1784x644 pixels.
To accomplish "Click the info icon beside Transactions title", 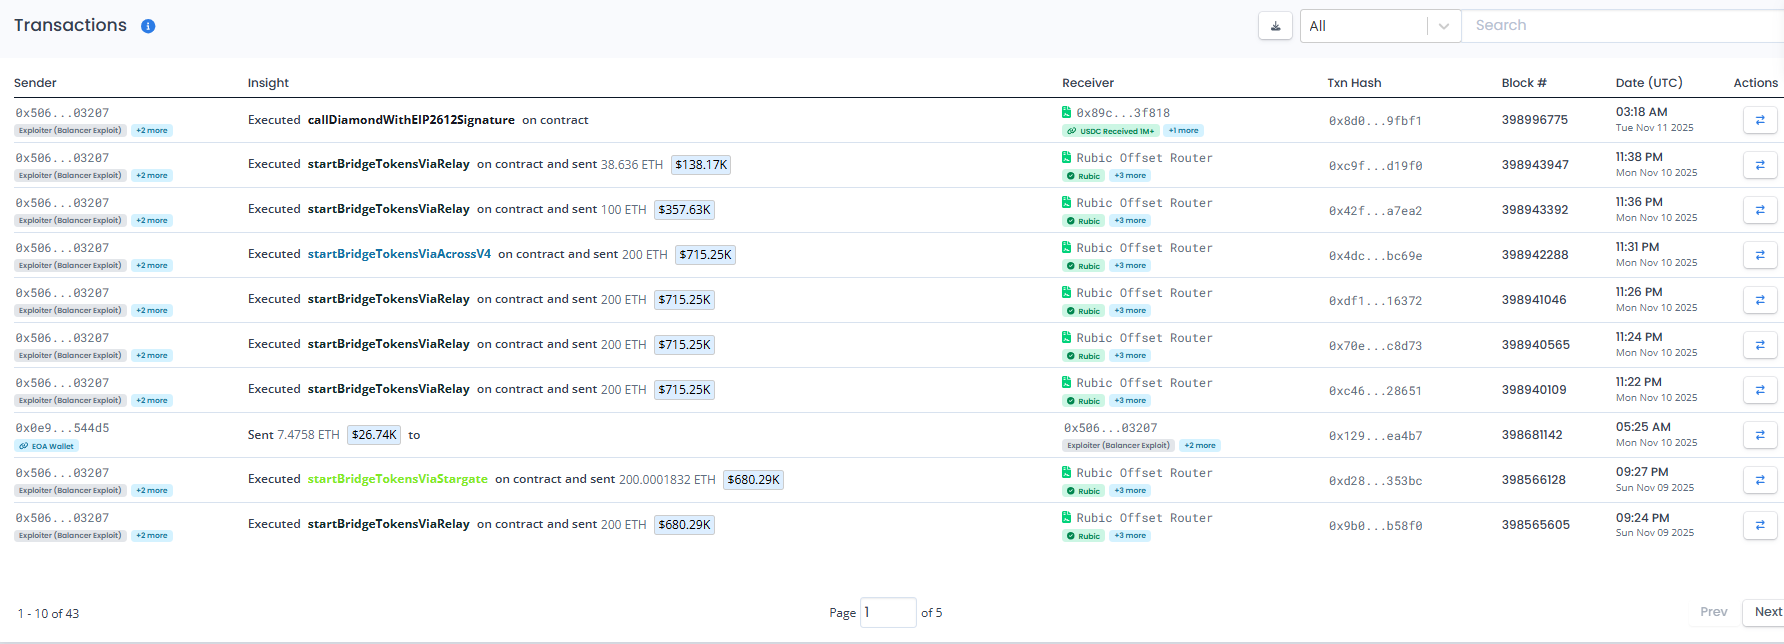I will (x=148, y=26).
